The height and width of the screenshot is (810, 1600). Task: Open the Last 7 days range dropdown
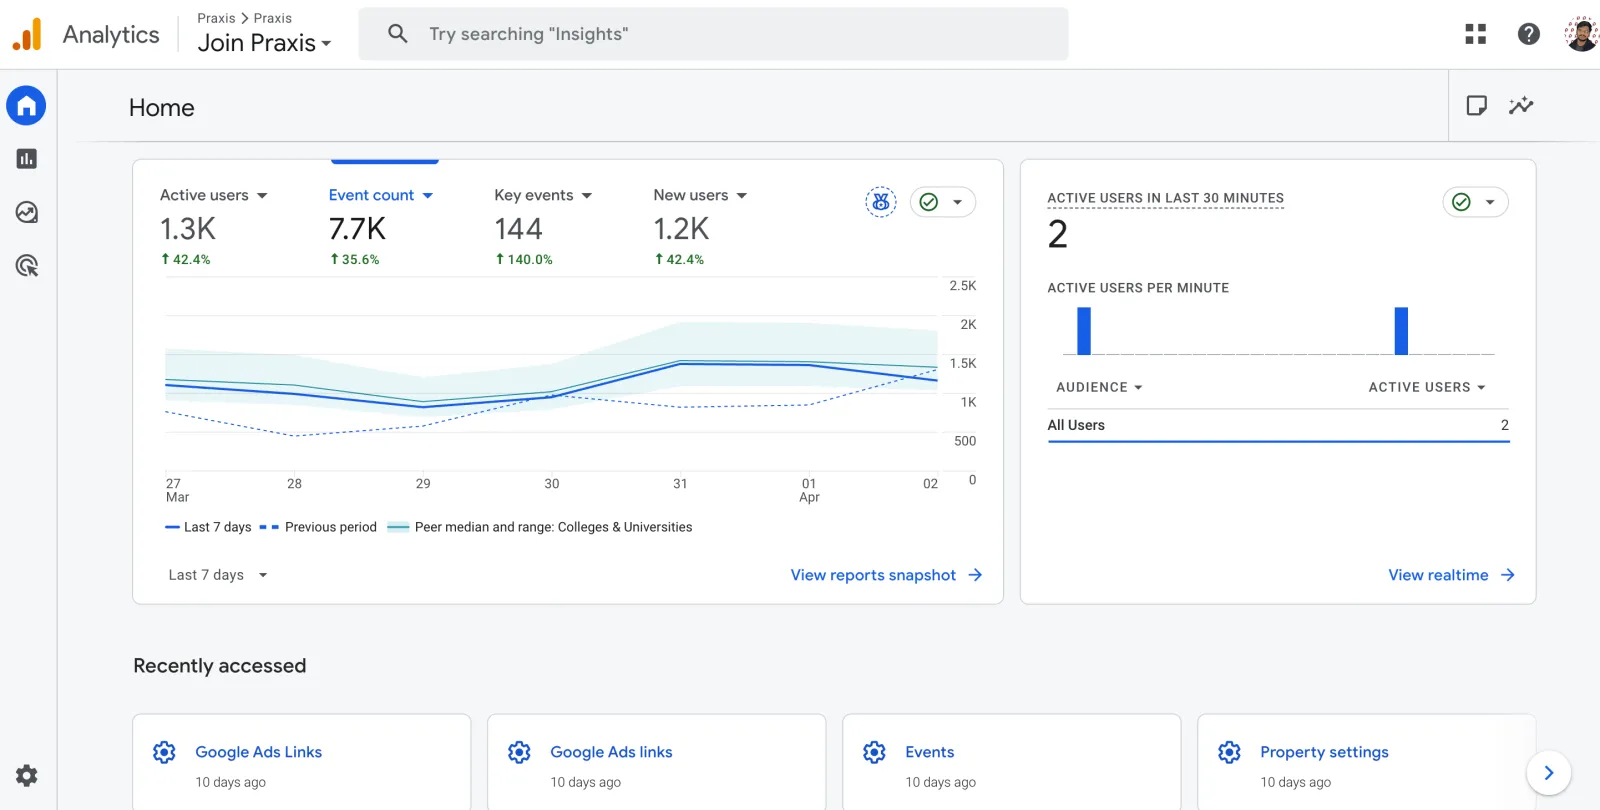point(218,575)
